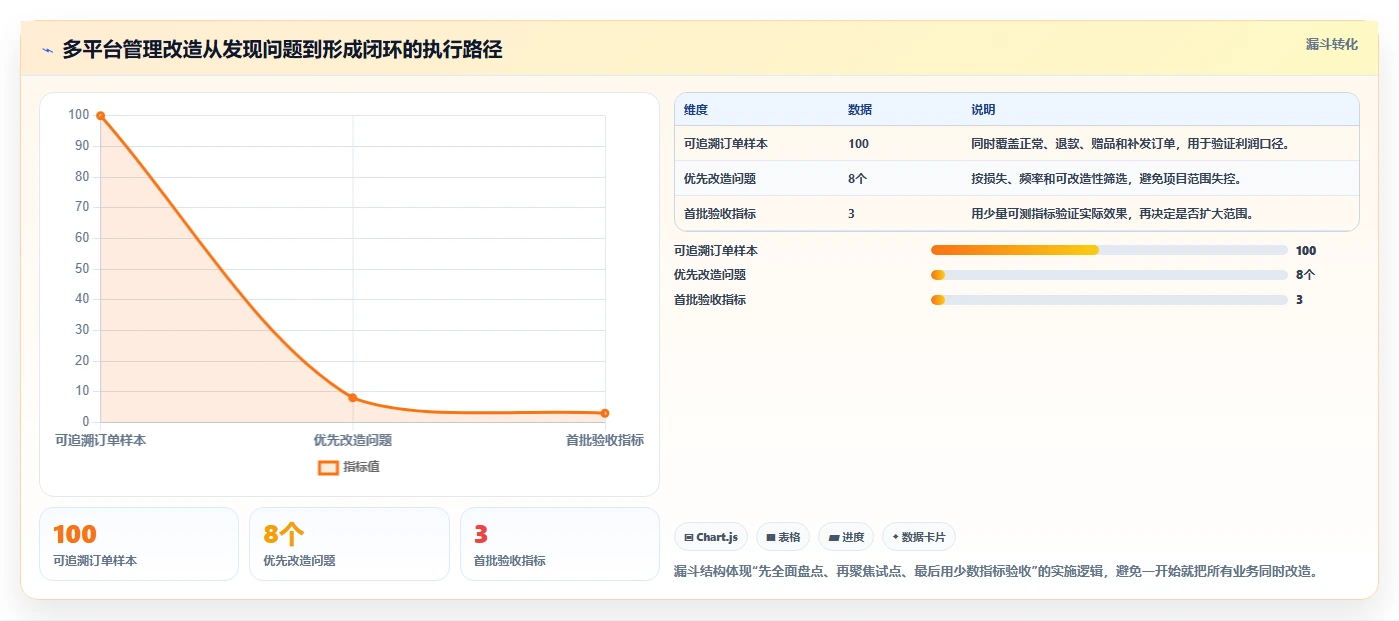Click the 首批验收指标 table cell
The width and height of the screenshot is (1399, 621).
click(x=720, y=214)
